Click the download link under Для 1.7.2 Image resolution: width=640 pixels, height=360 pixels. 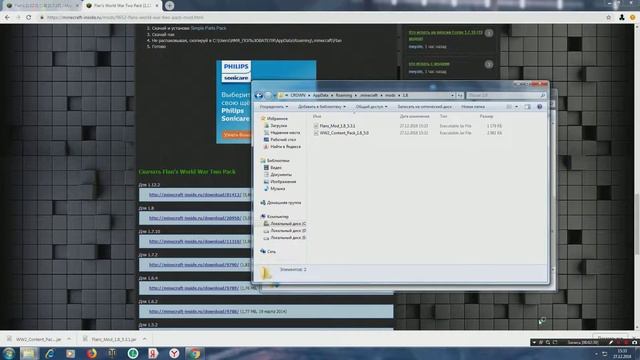194,264
